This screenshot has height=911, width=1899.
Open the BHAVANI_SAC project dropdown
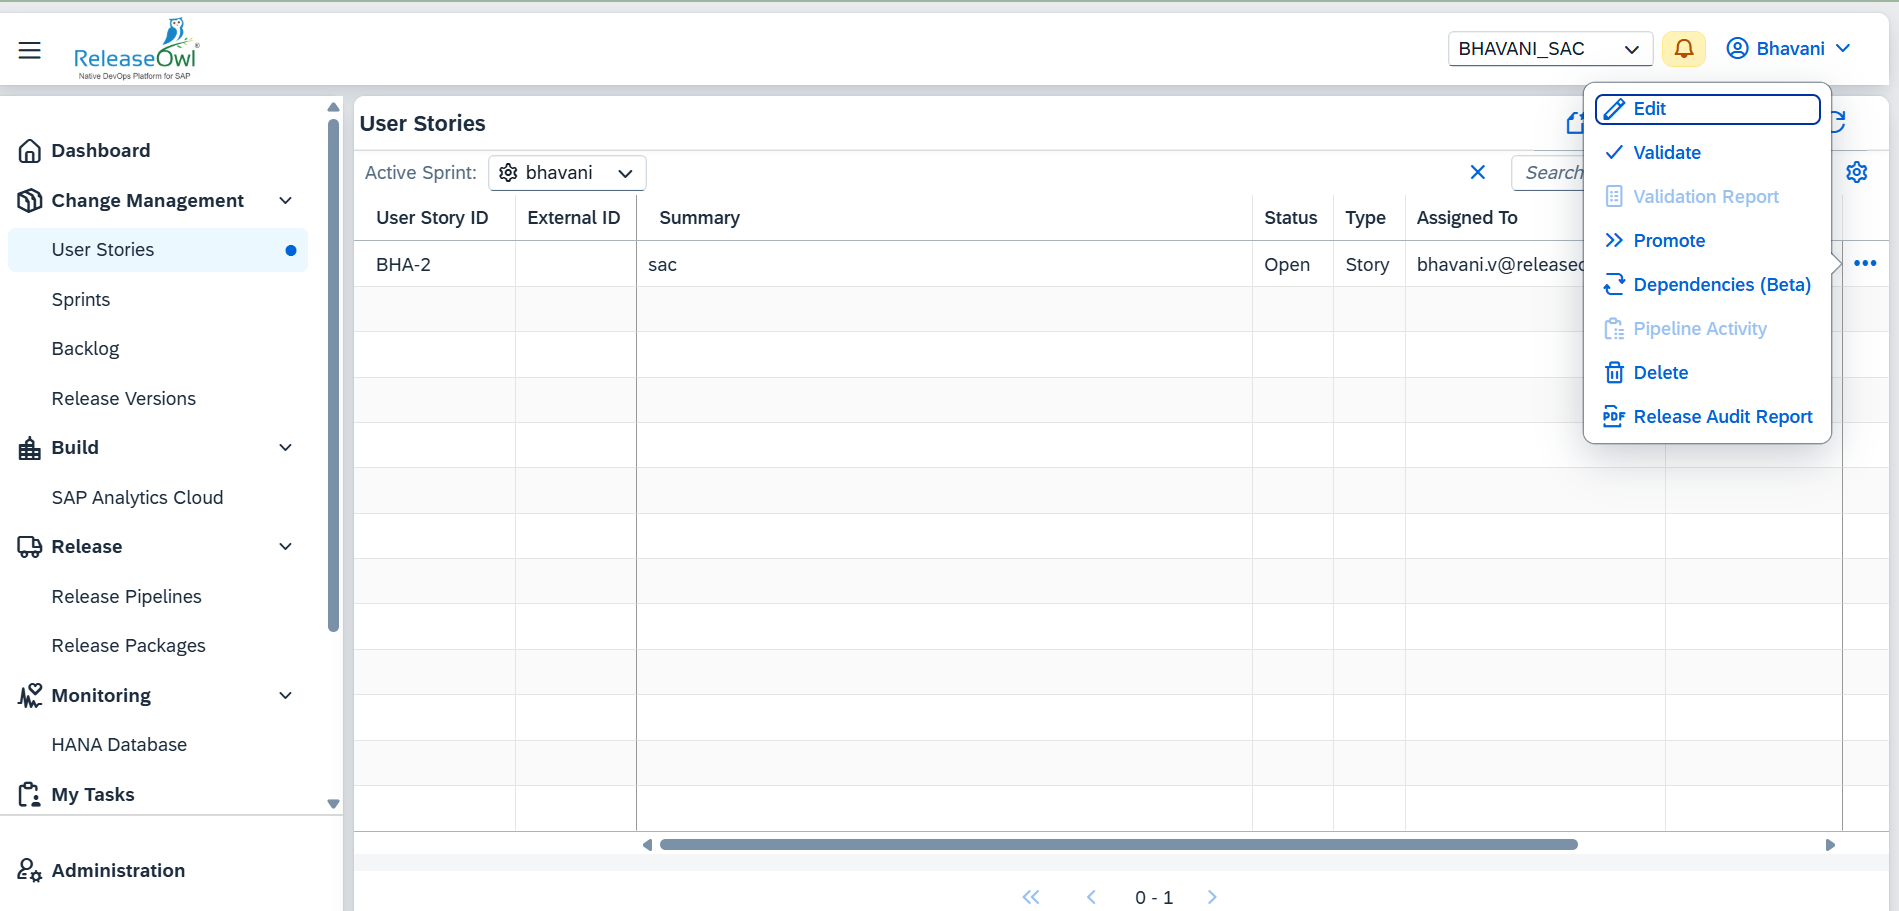(1549, 49)
